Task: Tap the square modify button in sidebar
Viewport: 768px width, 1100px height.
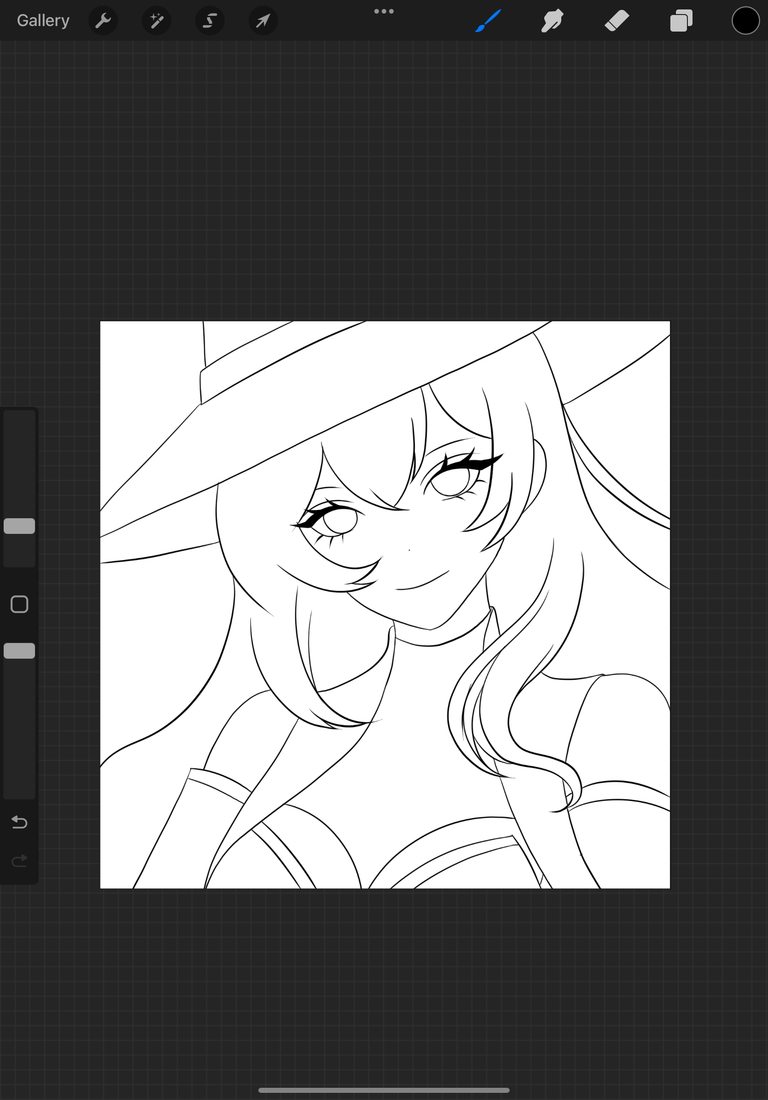Action: pyautogui.click(x=20, y=604)
